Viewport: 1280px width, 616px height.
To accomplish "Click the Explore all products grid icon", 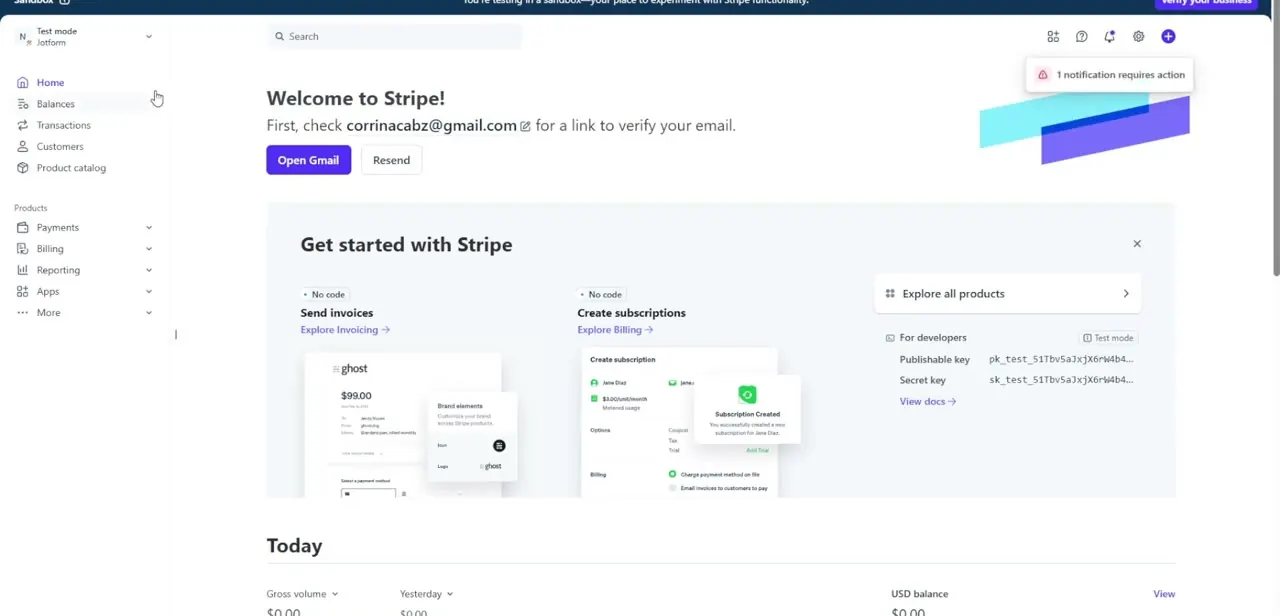I will click(x=890, y=294).
